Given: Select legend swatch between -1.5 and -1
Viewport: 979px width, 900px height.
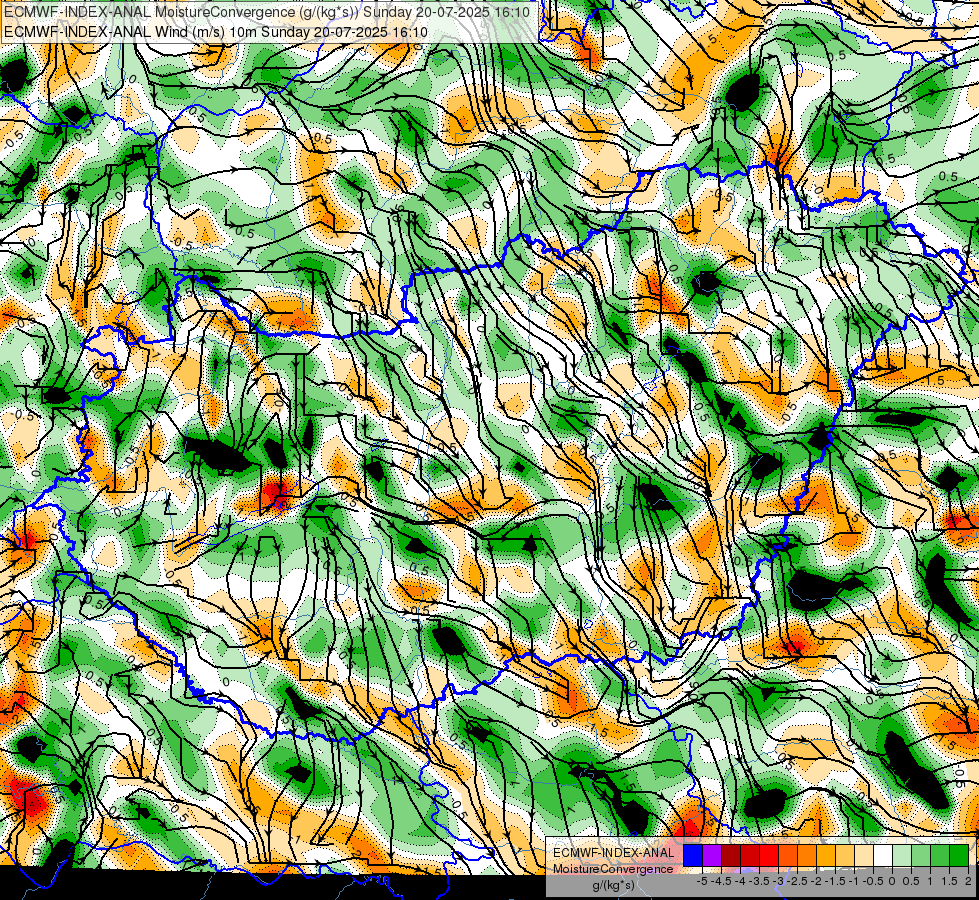Looking at the screenshot, I should [x=845, y=855].
